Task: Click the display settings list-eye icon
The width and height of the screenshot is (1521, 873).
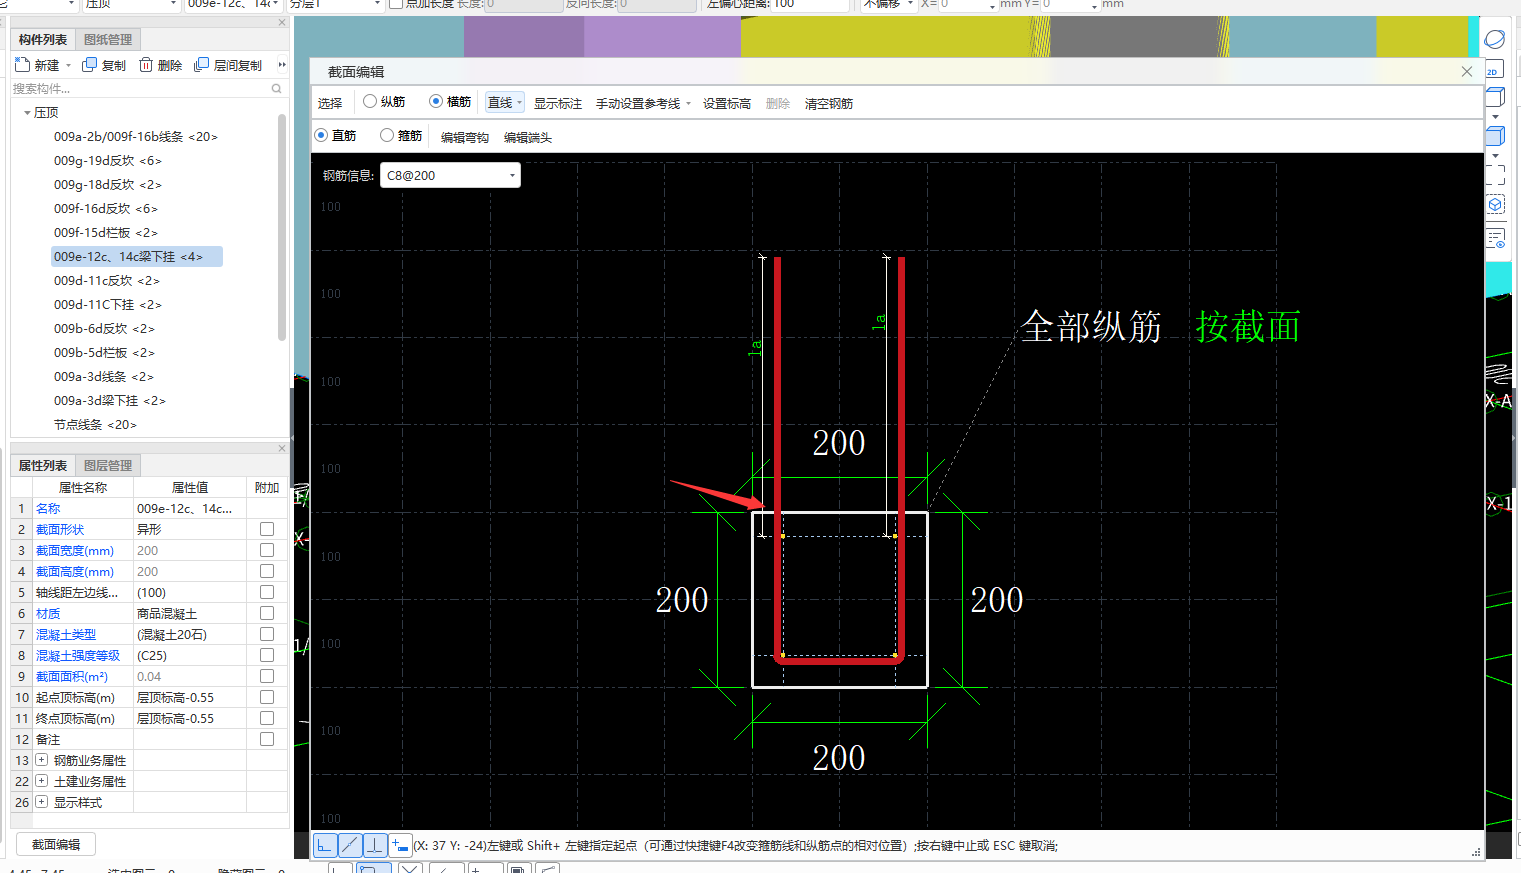Action: click(1495, 239)
